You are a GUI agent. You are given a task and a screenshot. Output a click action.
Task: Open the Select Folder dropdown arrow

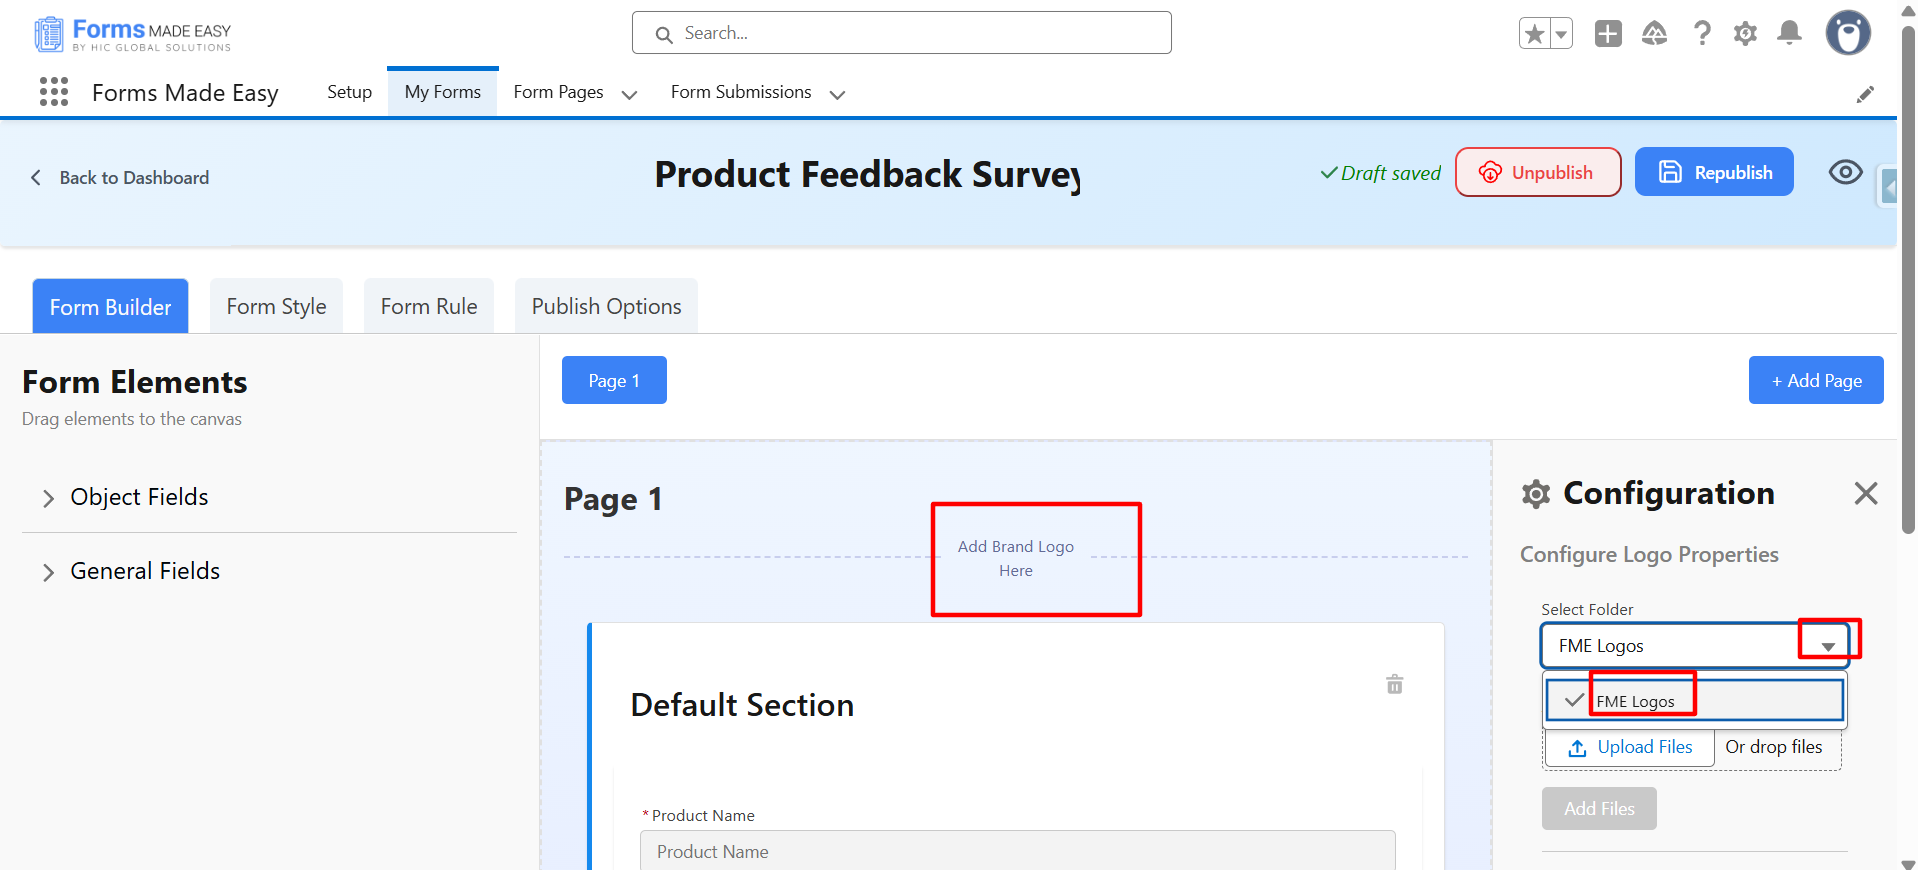coord(1827,646)
